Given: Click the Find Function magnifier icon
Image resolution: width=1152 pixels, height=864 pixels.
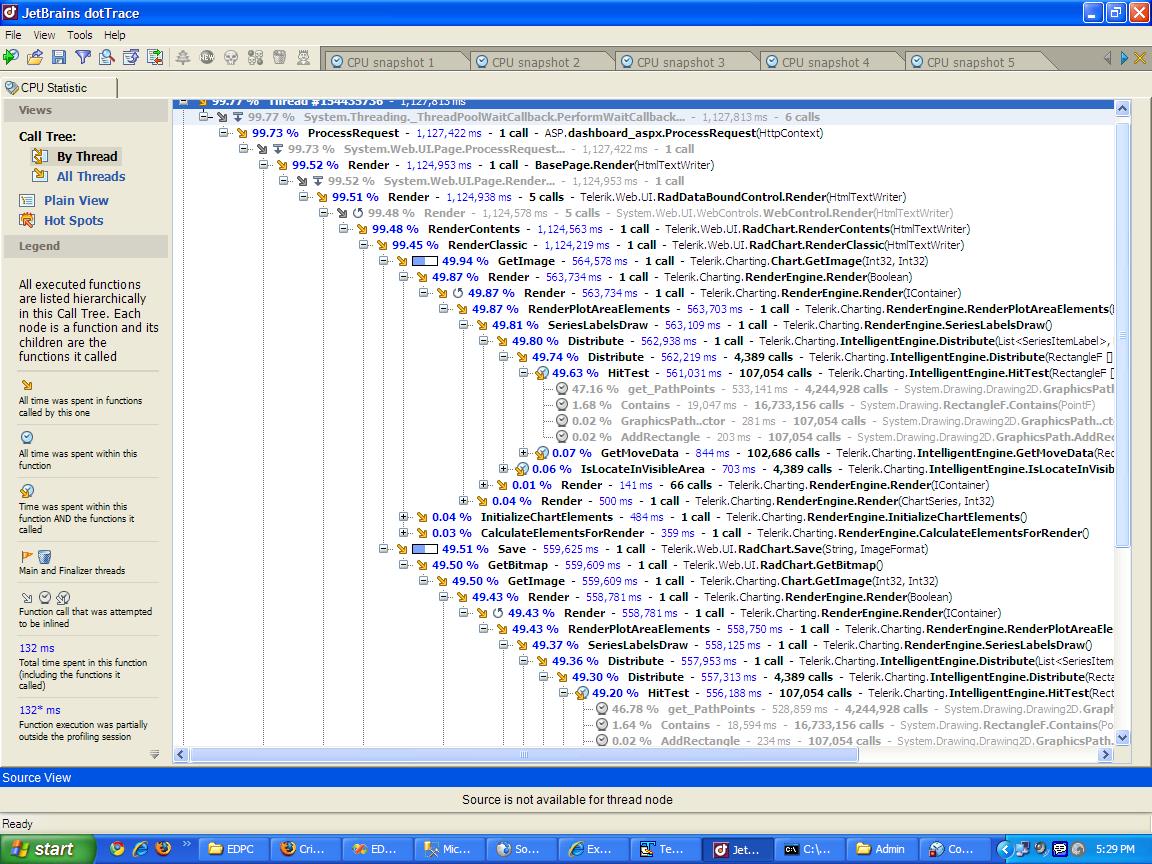Looking at the screenshot, I should point(107,57).
